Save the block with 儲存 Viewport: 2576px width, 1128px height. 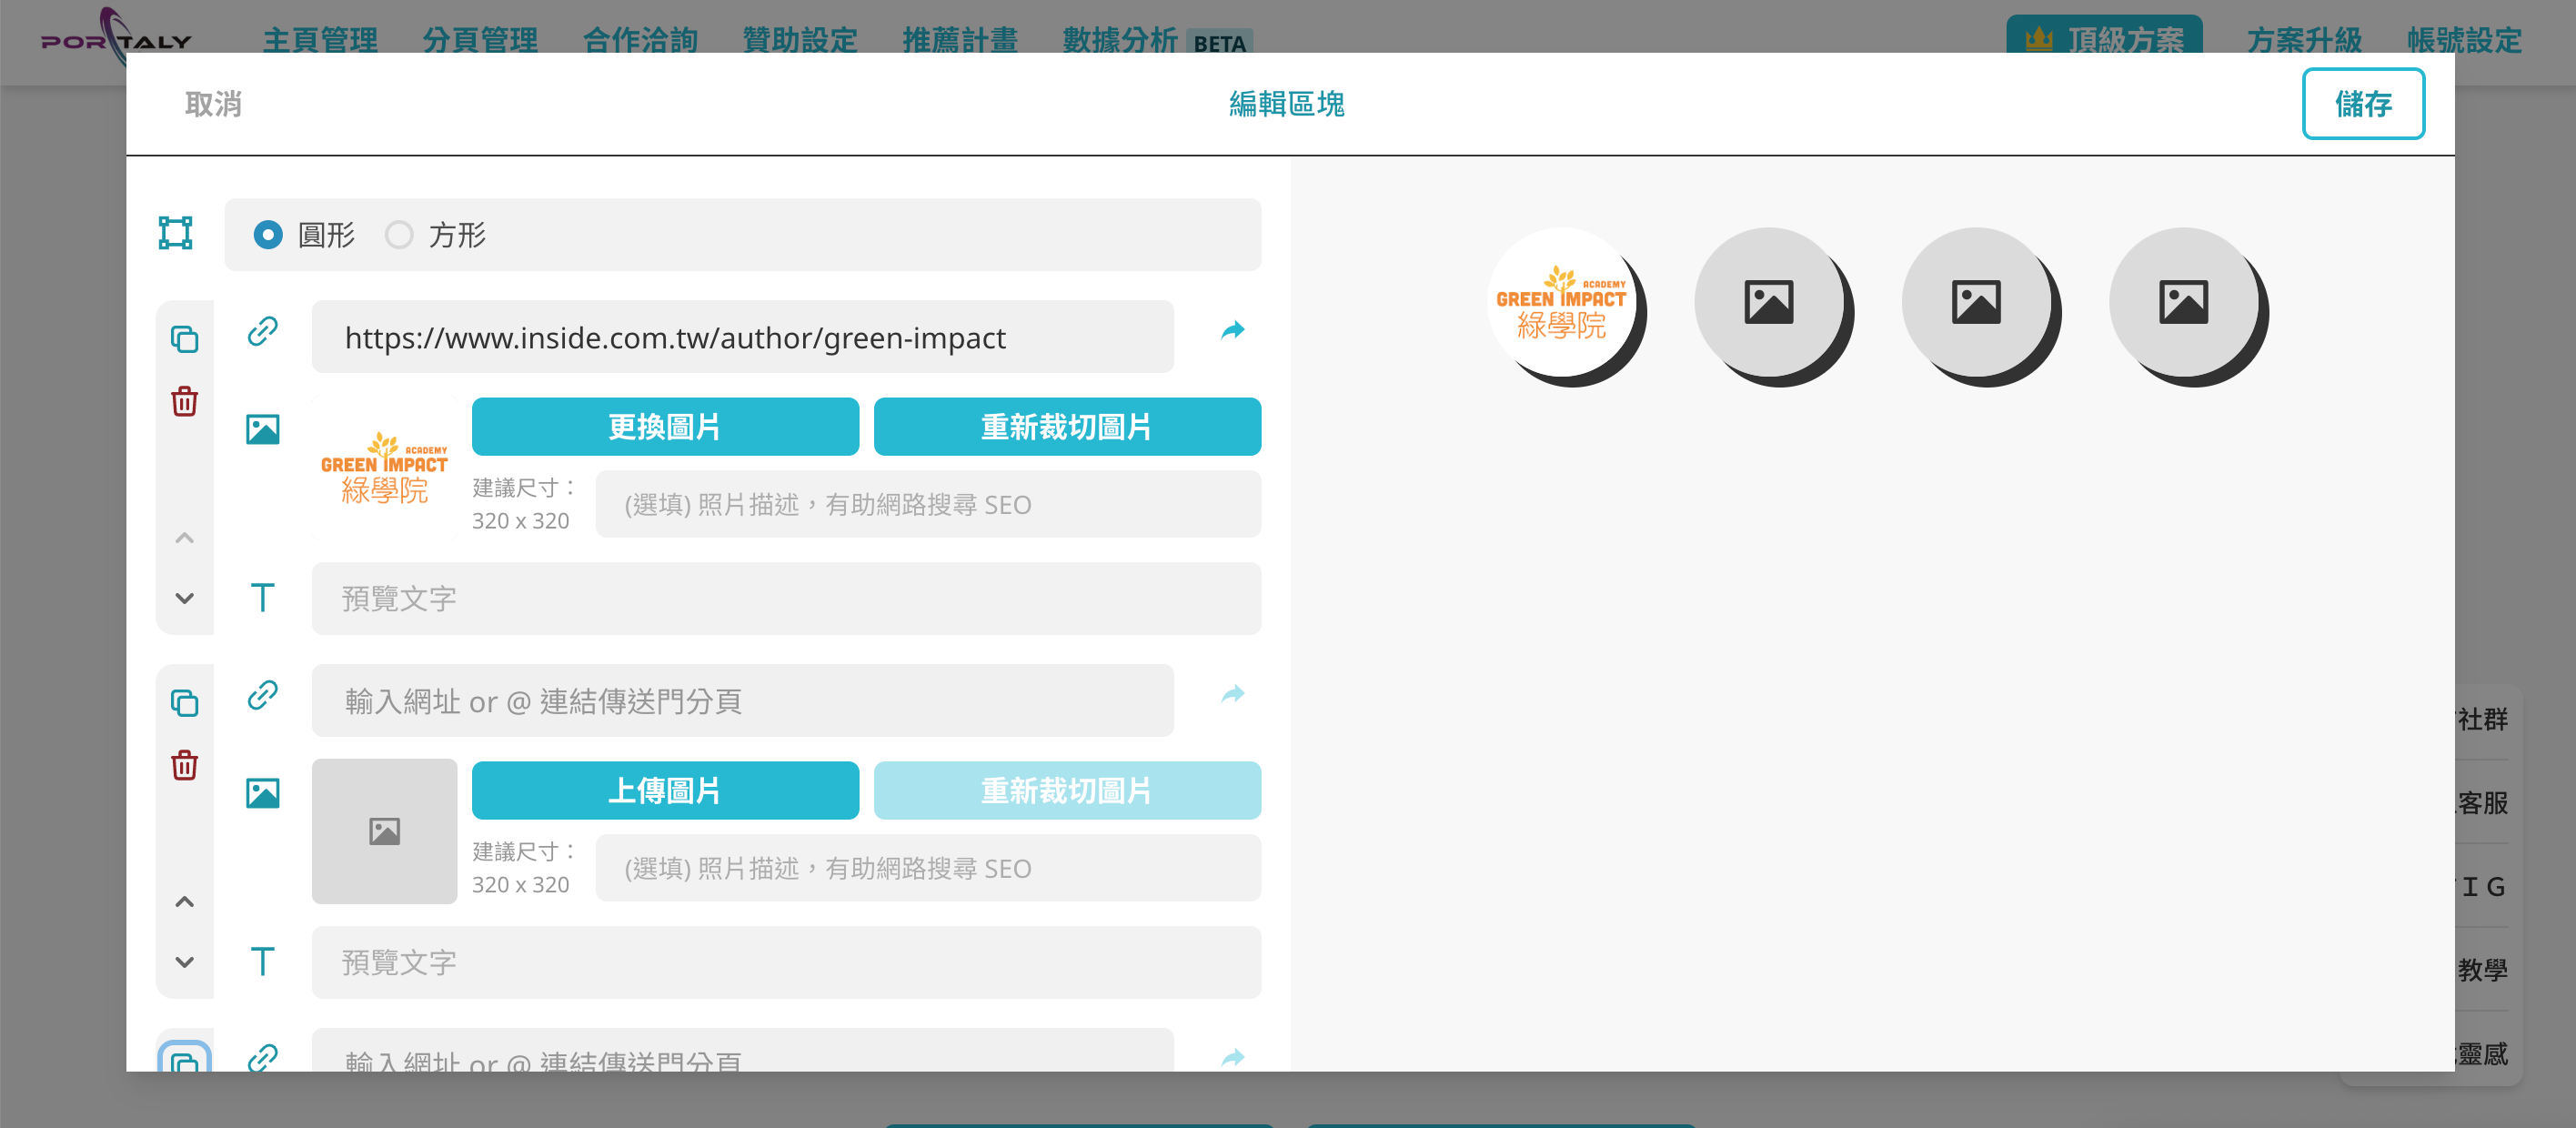[x=2363, y=104]
